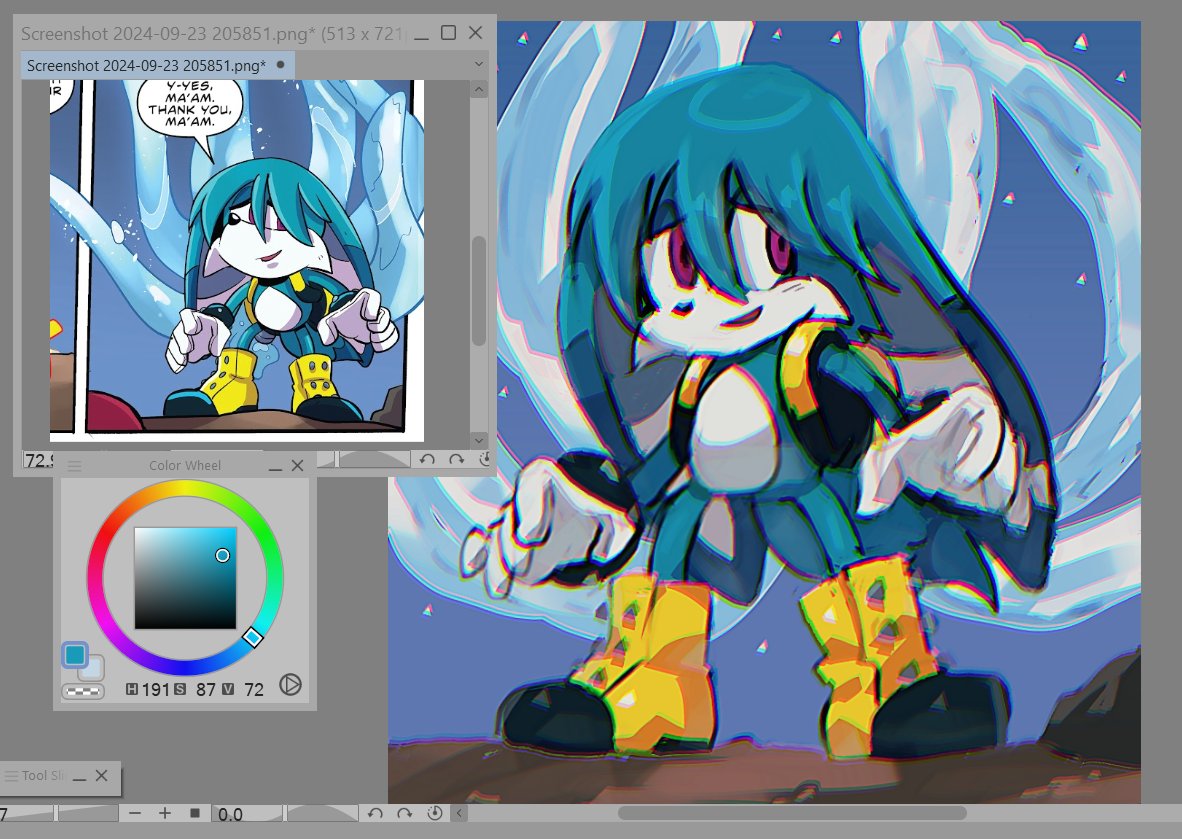Expand the reference window tab list chevron
The width and height of the screenshot is (1182, 839).
click(479, 65)
